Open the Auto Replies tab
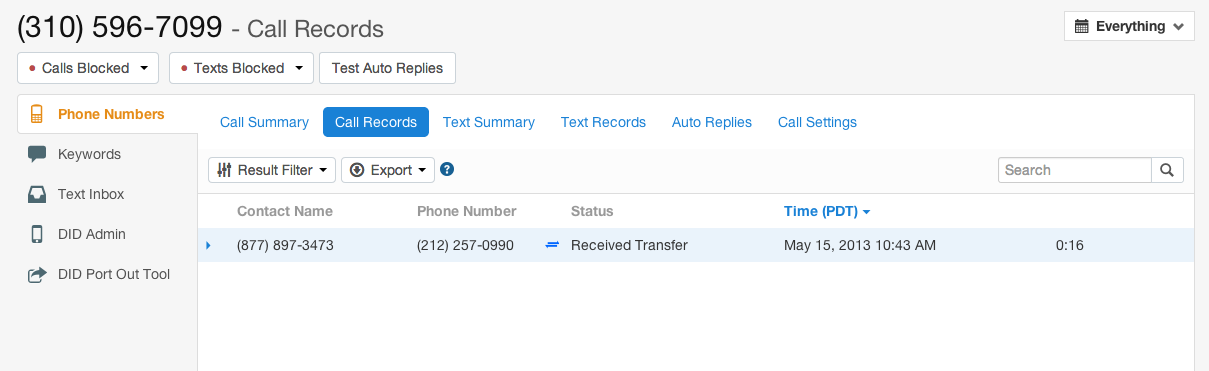The height and width of the screenshot is (371, 1209). (712, 122)
